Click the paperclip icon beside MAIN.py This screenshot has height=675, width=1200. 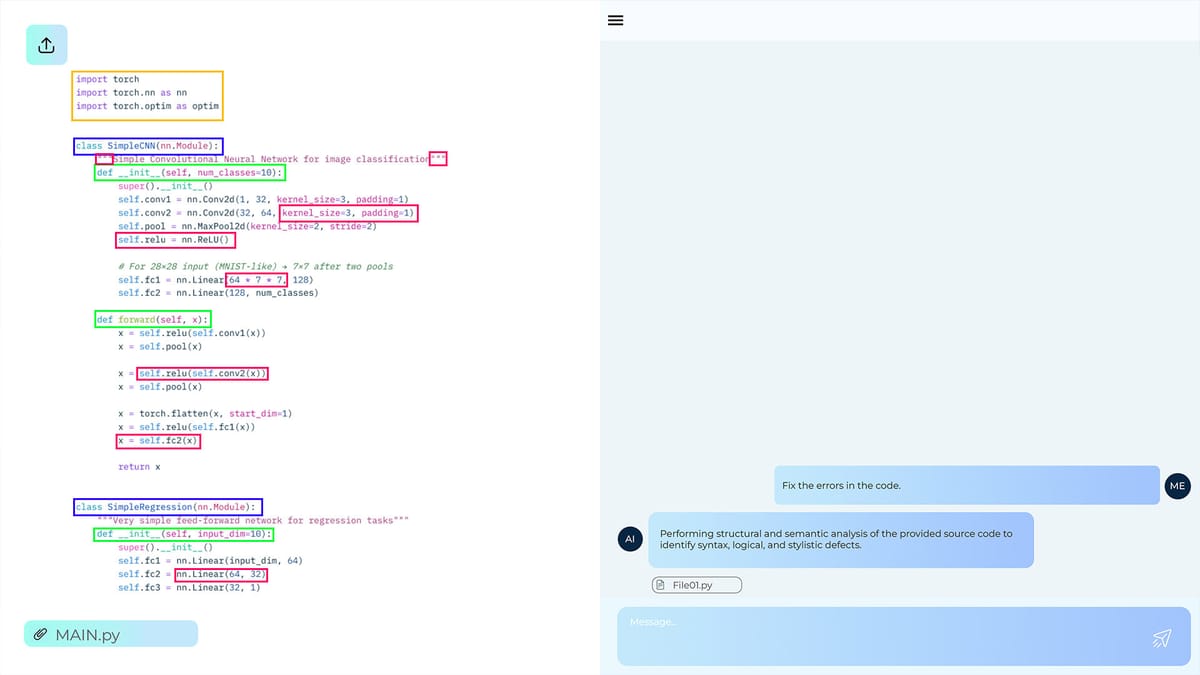point(41,634)
